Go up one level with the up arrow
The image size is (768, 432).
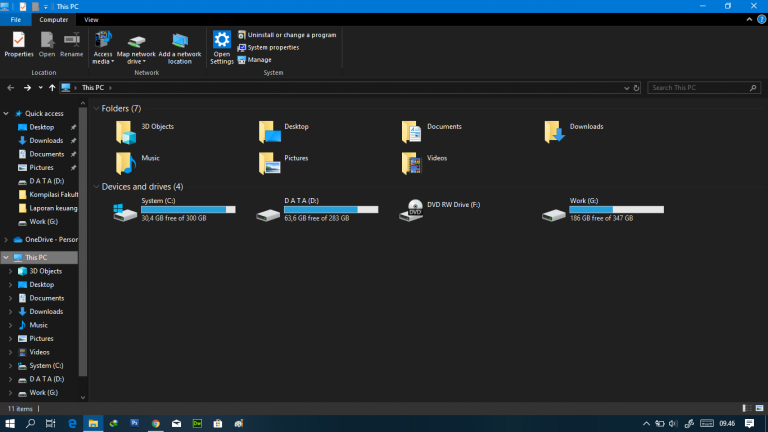coord(52,88)
